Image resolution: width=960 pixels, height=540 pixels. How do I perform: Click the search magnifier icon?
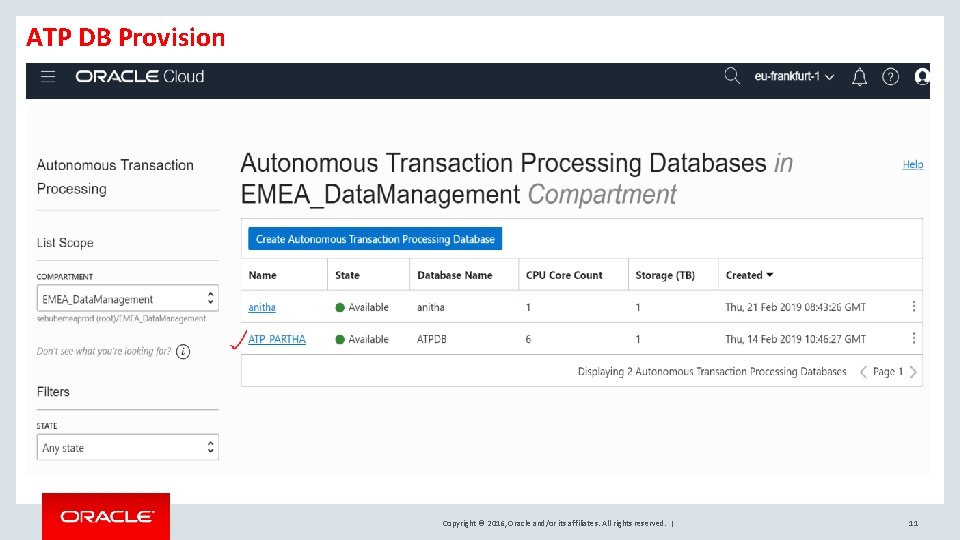[x=732, y=76]
